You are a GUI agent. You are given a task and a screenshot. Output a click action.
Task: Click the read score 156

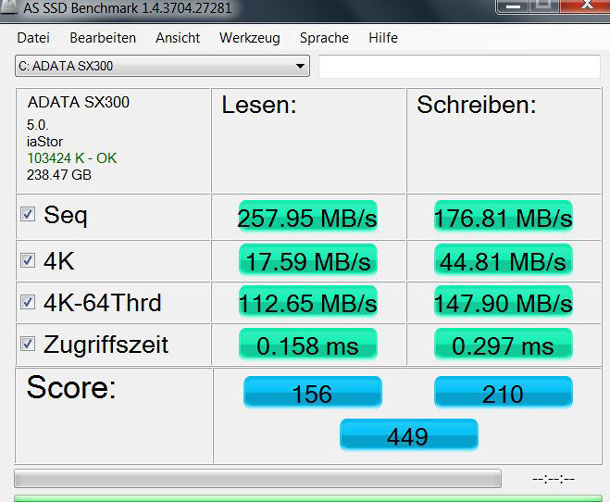(312, 392)
